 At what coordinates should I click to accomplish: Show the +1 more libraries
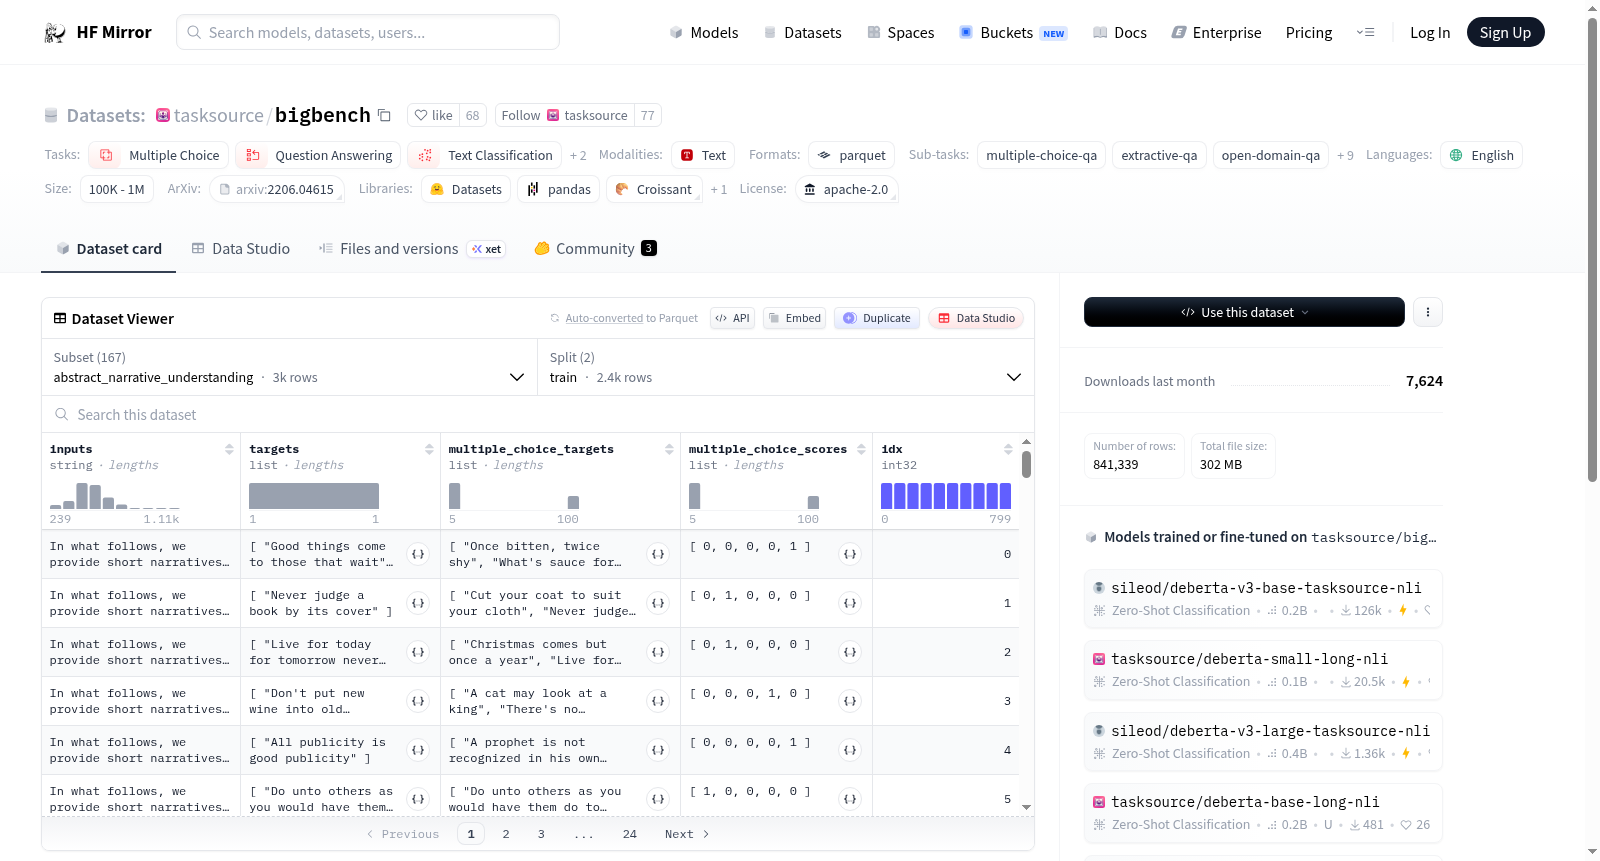tap(719, 189)
